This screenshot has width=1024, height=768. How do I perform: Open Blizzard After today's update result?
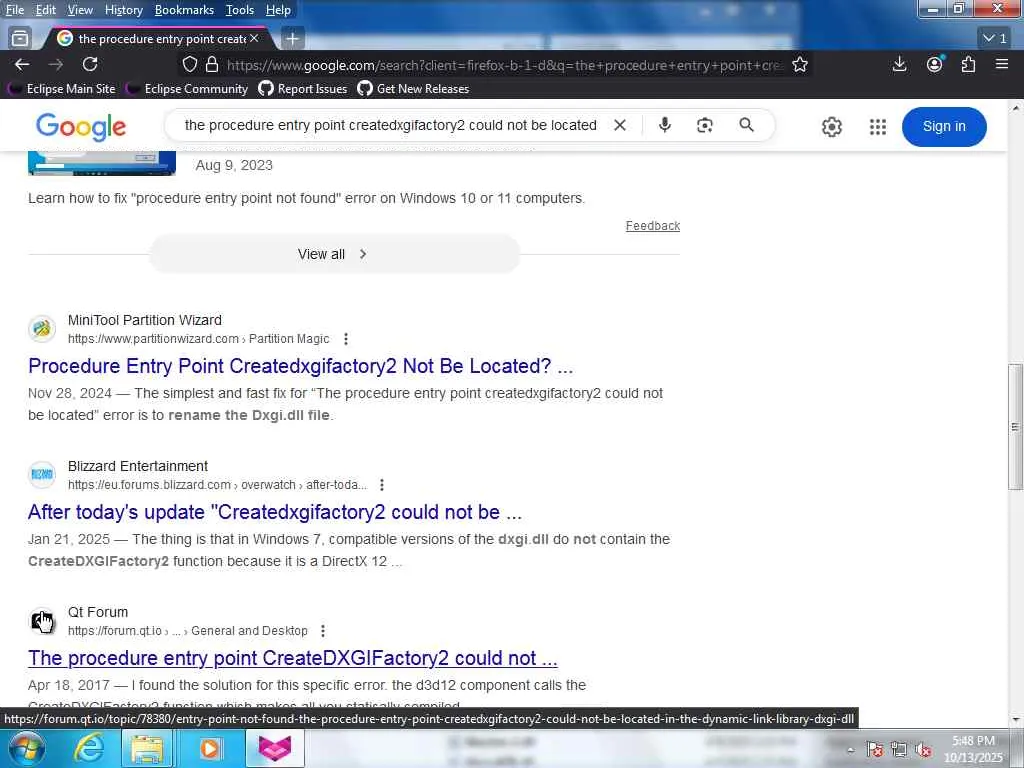(x=275, y=512)
